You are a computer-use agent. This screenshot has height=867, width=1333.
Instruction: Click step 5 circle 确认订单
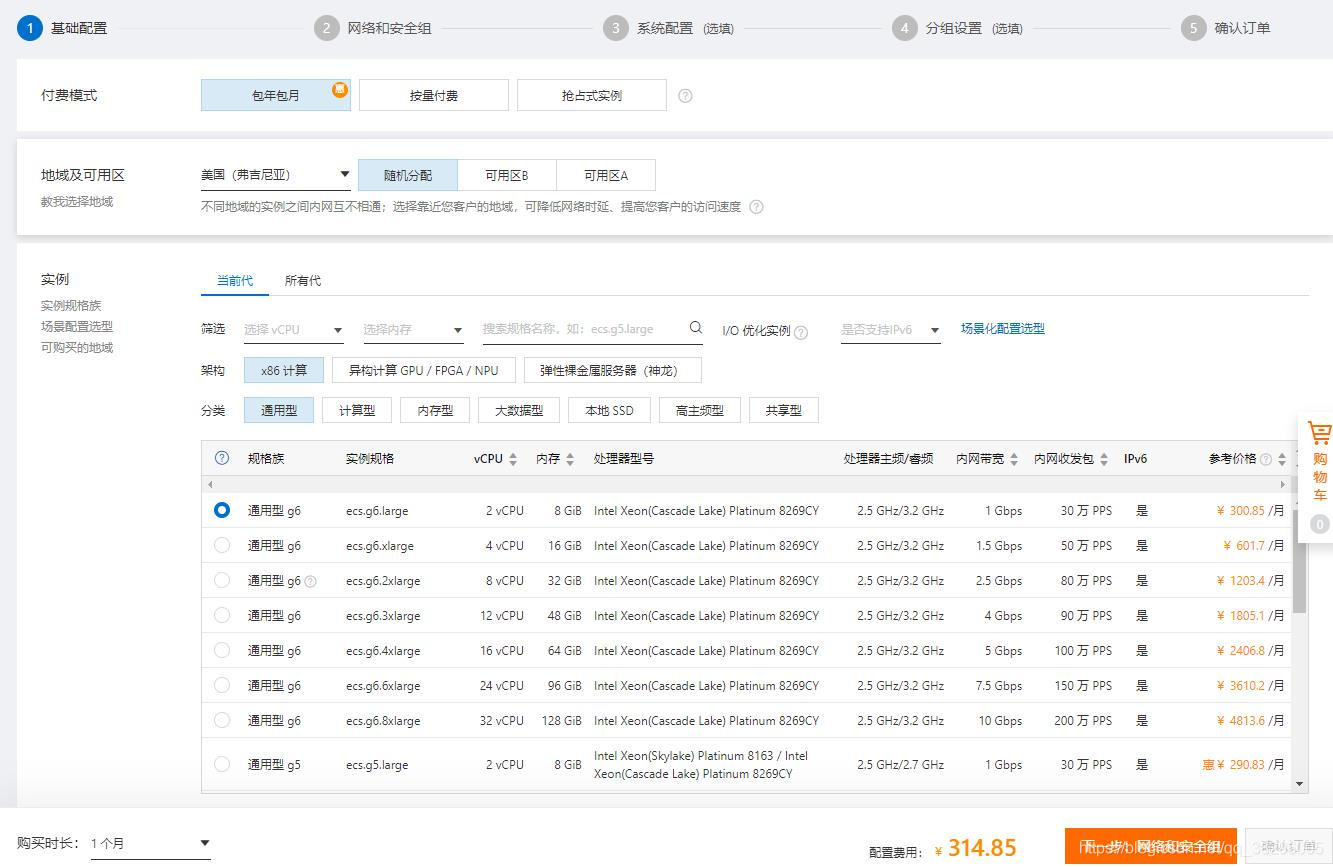[1193, 28]
